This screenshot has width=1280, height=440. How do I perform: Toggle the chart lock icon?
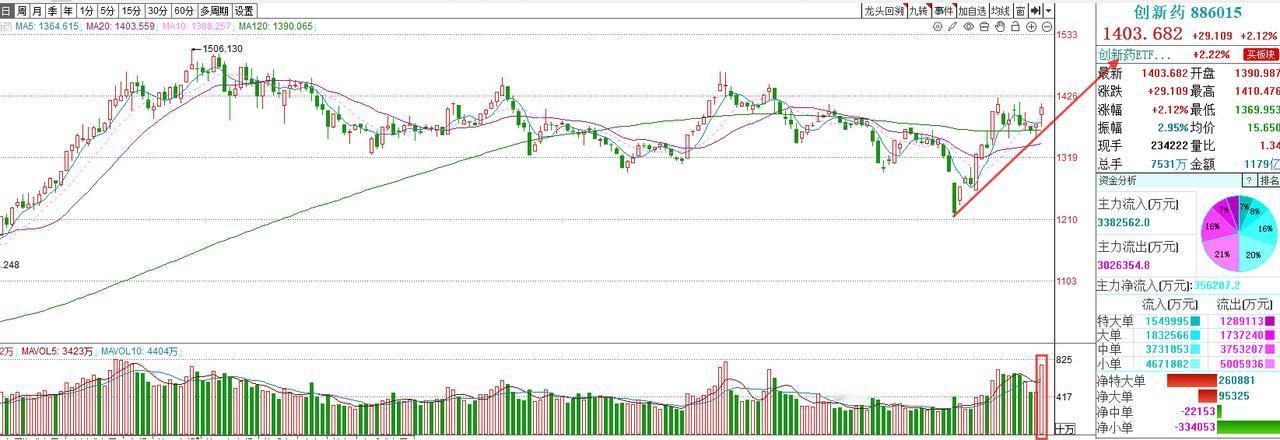(x=1015, y=27)
